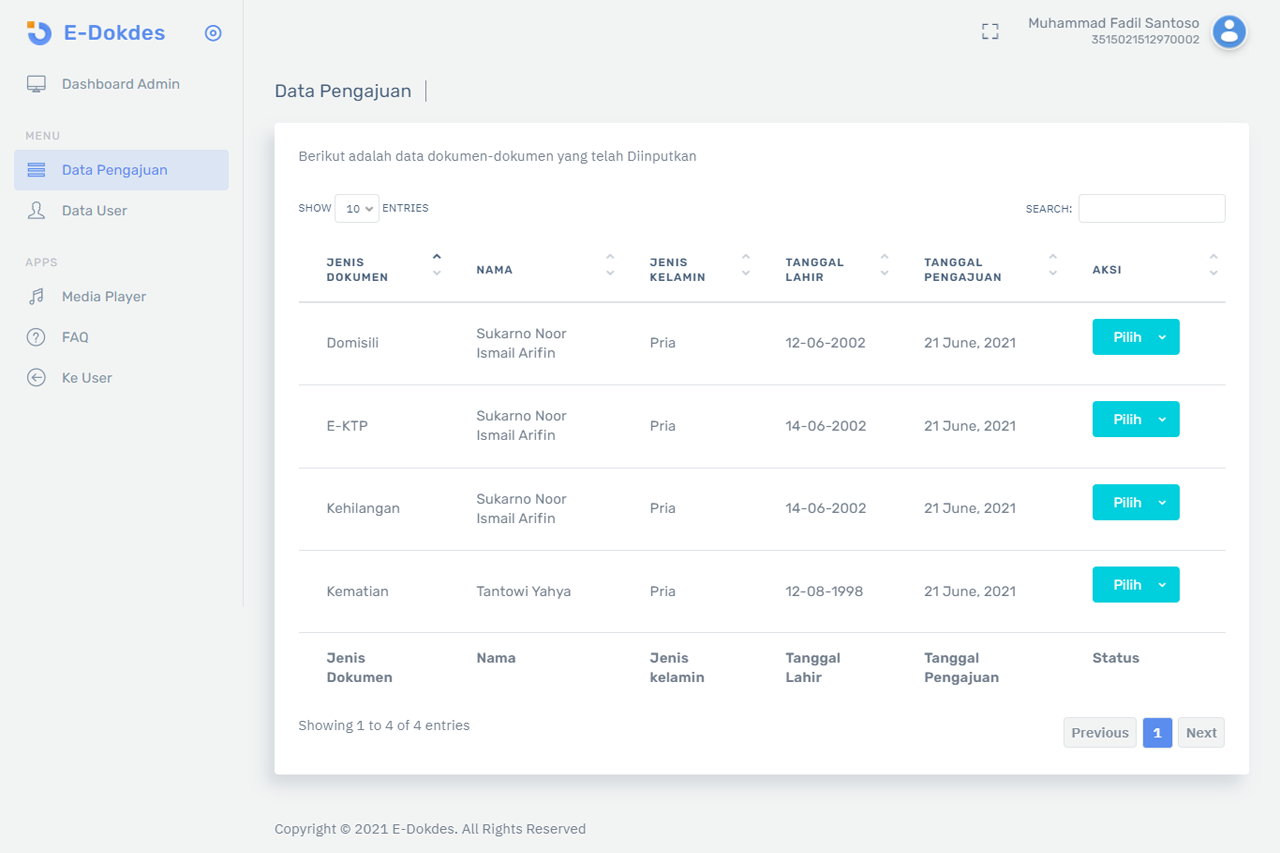Open Pilih action menu for E-KTP row
This screenshot has height=853, width=1280.
[1135, 420]
